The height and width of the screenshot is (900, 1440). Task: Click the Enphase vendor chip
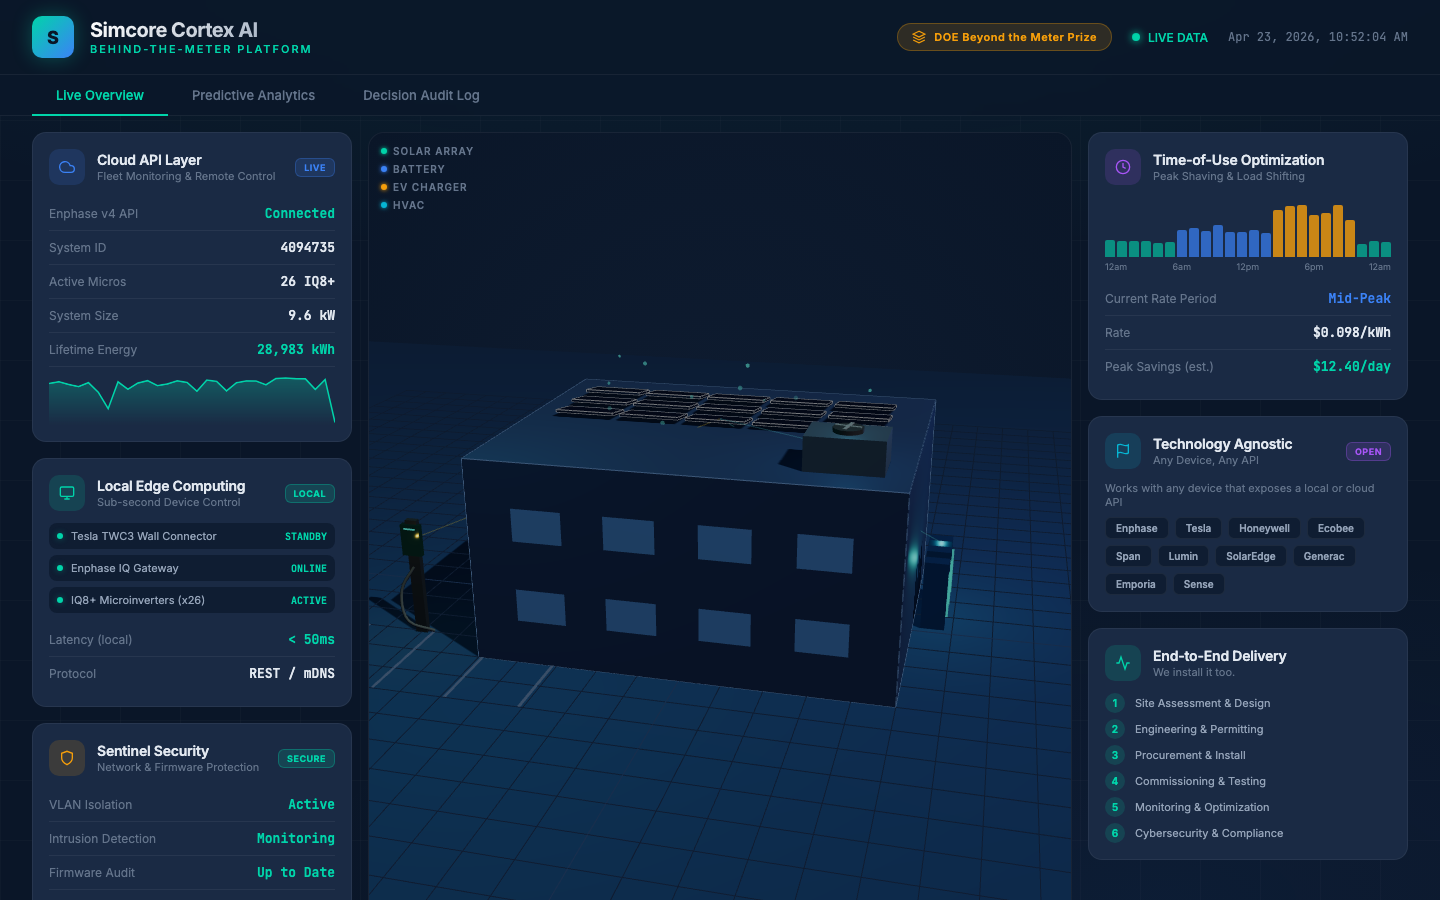(x=1136, y=527)
